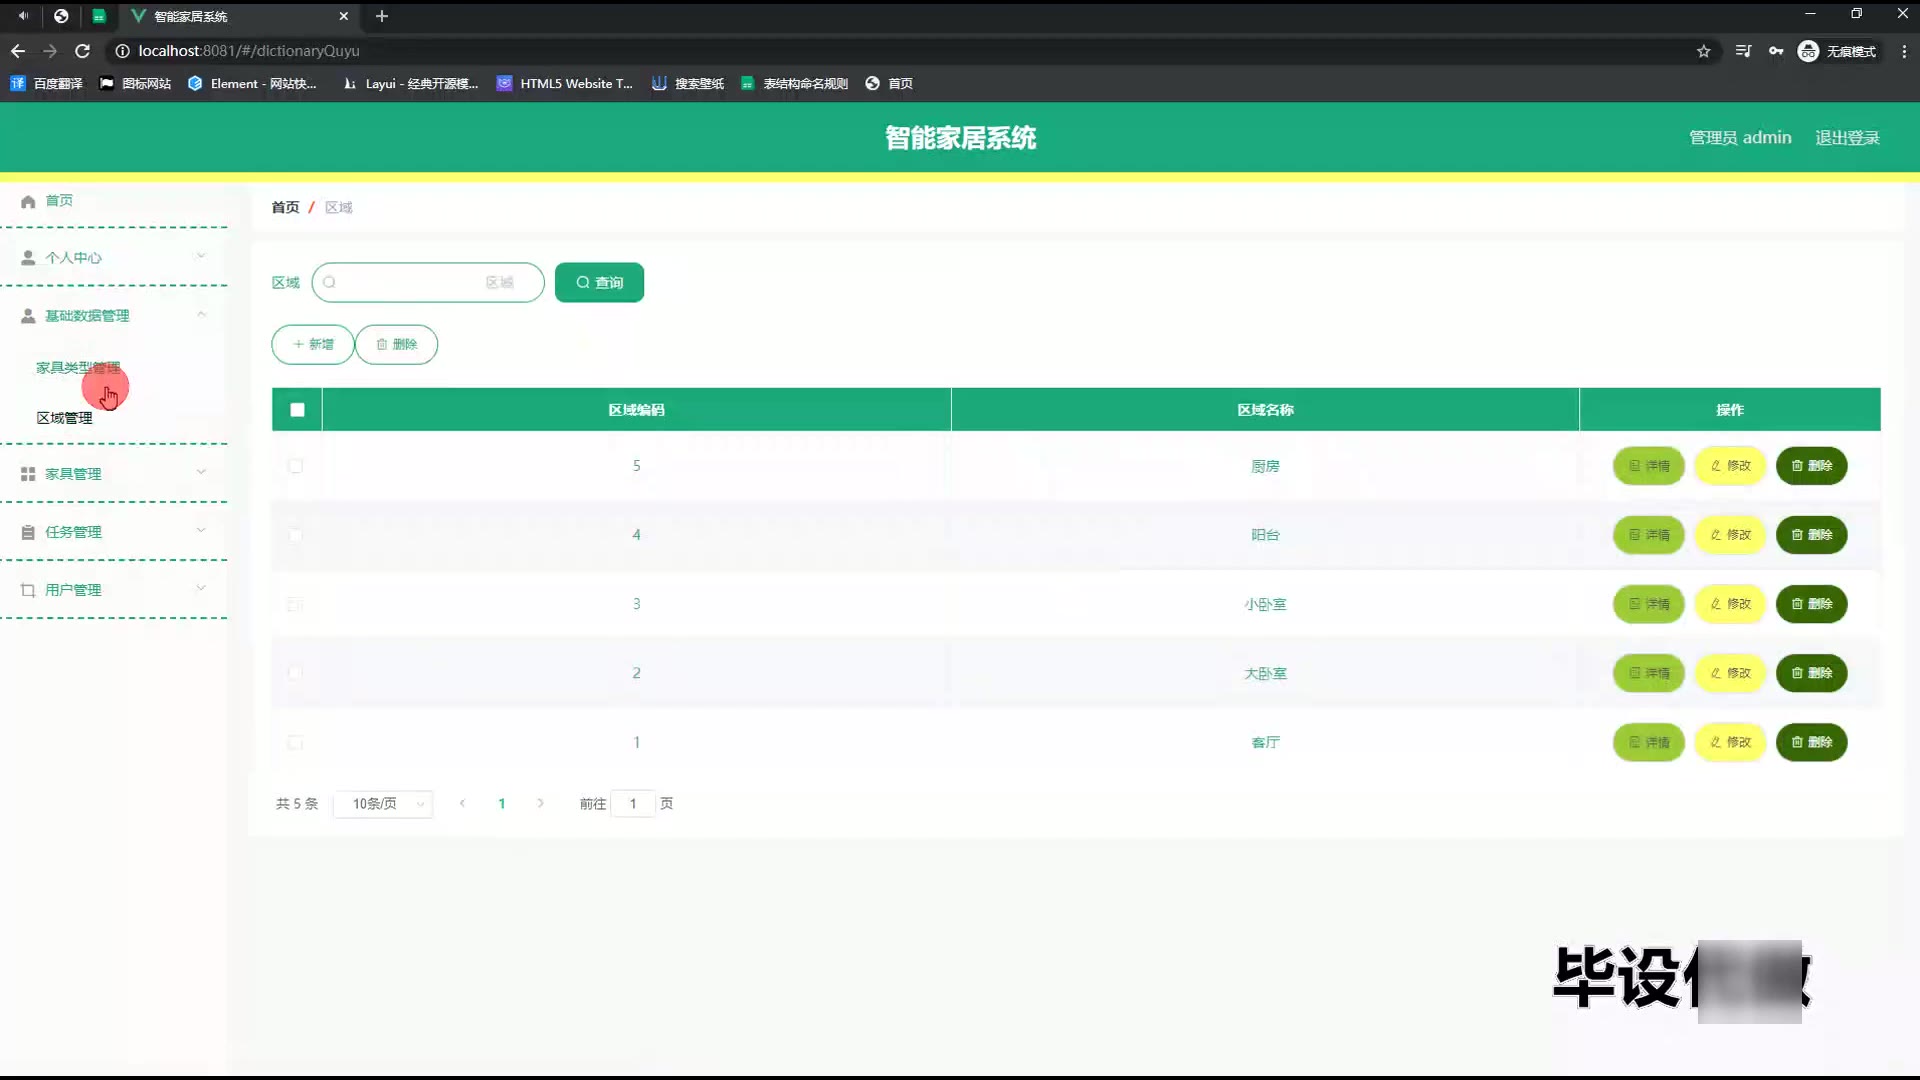Check the checkbox for row 客厅
The image size is (1920, 1080).
[x=295, y=743]
